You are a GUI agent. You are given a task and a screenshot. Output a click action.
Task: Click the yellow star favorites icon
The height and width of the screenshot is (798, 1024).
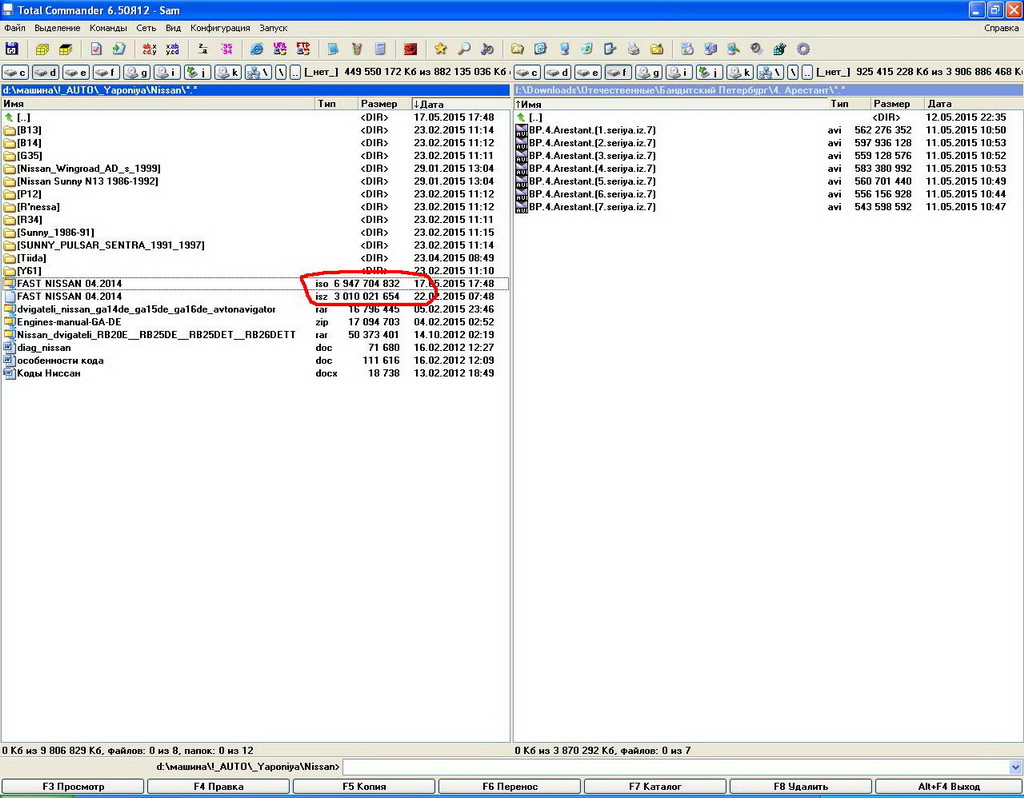click(x=440, y=49)
